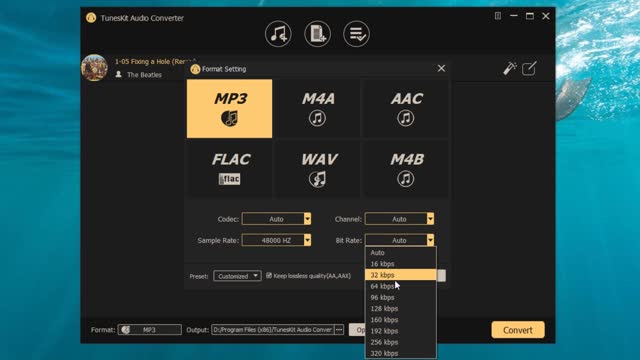
Task: Click the add music files icon
Action: coord(278,34)
